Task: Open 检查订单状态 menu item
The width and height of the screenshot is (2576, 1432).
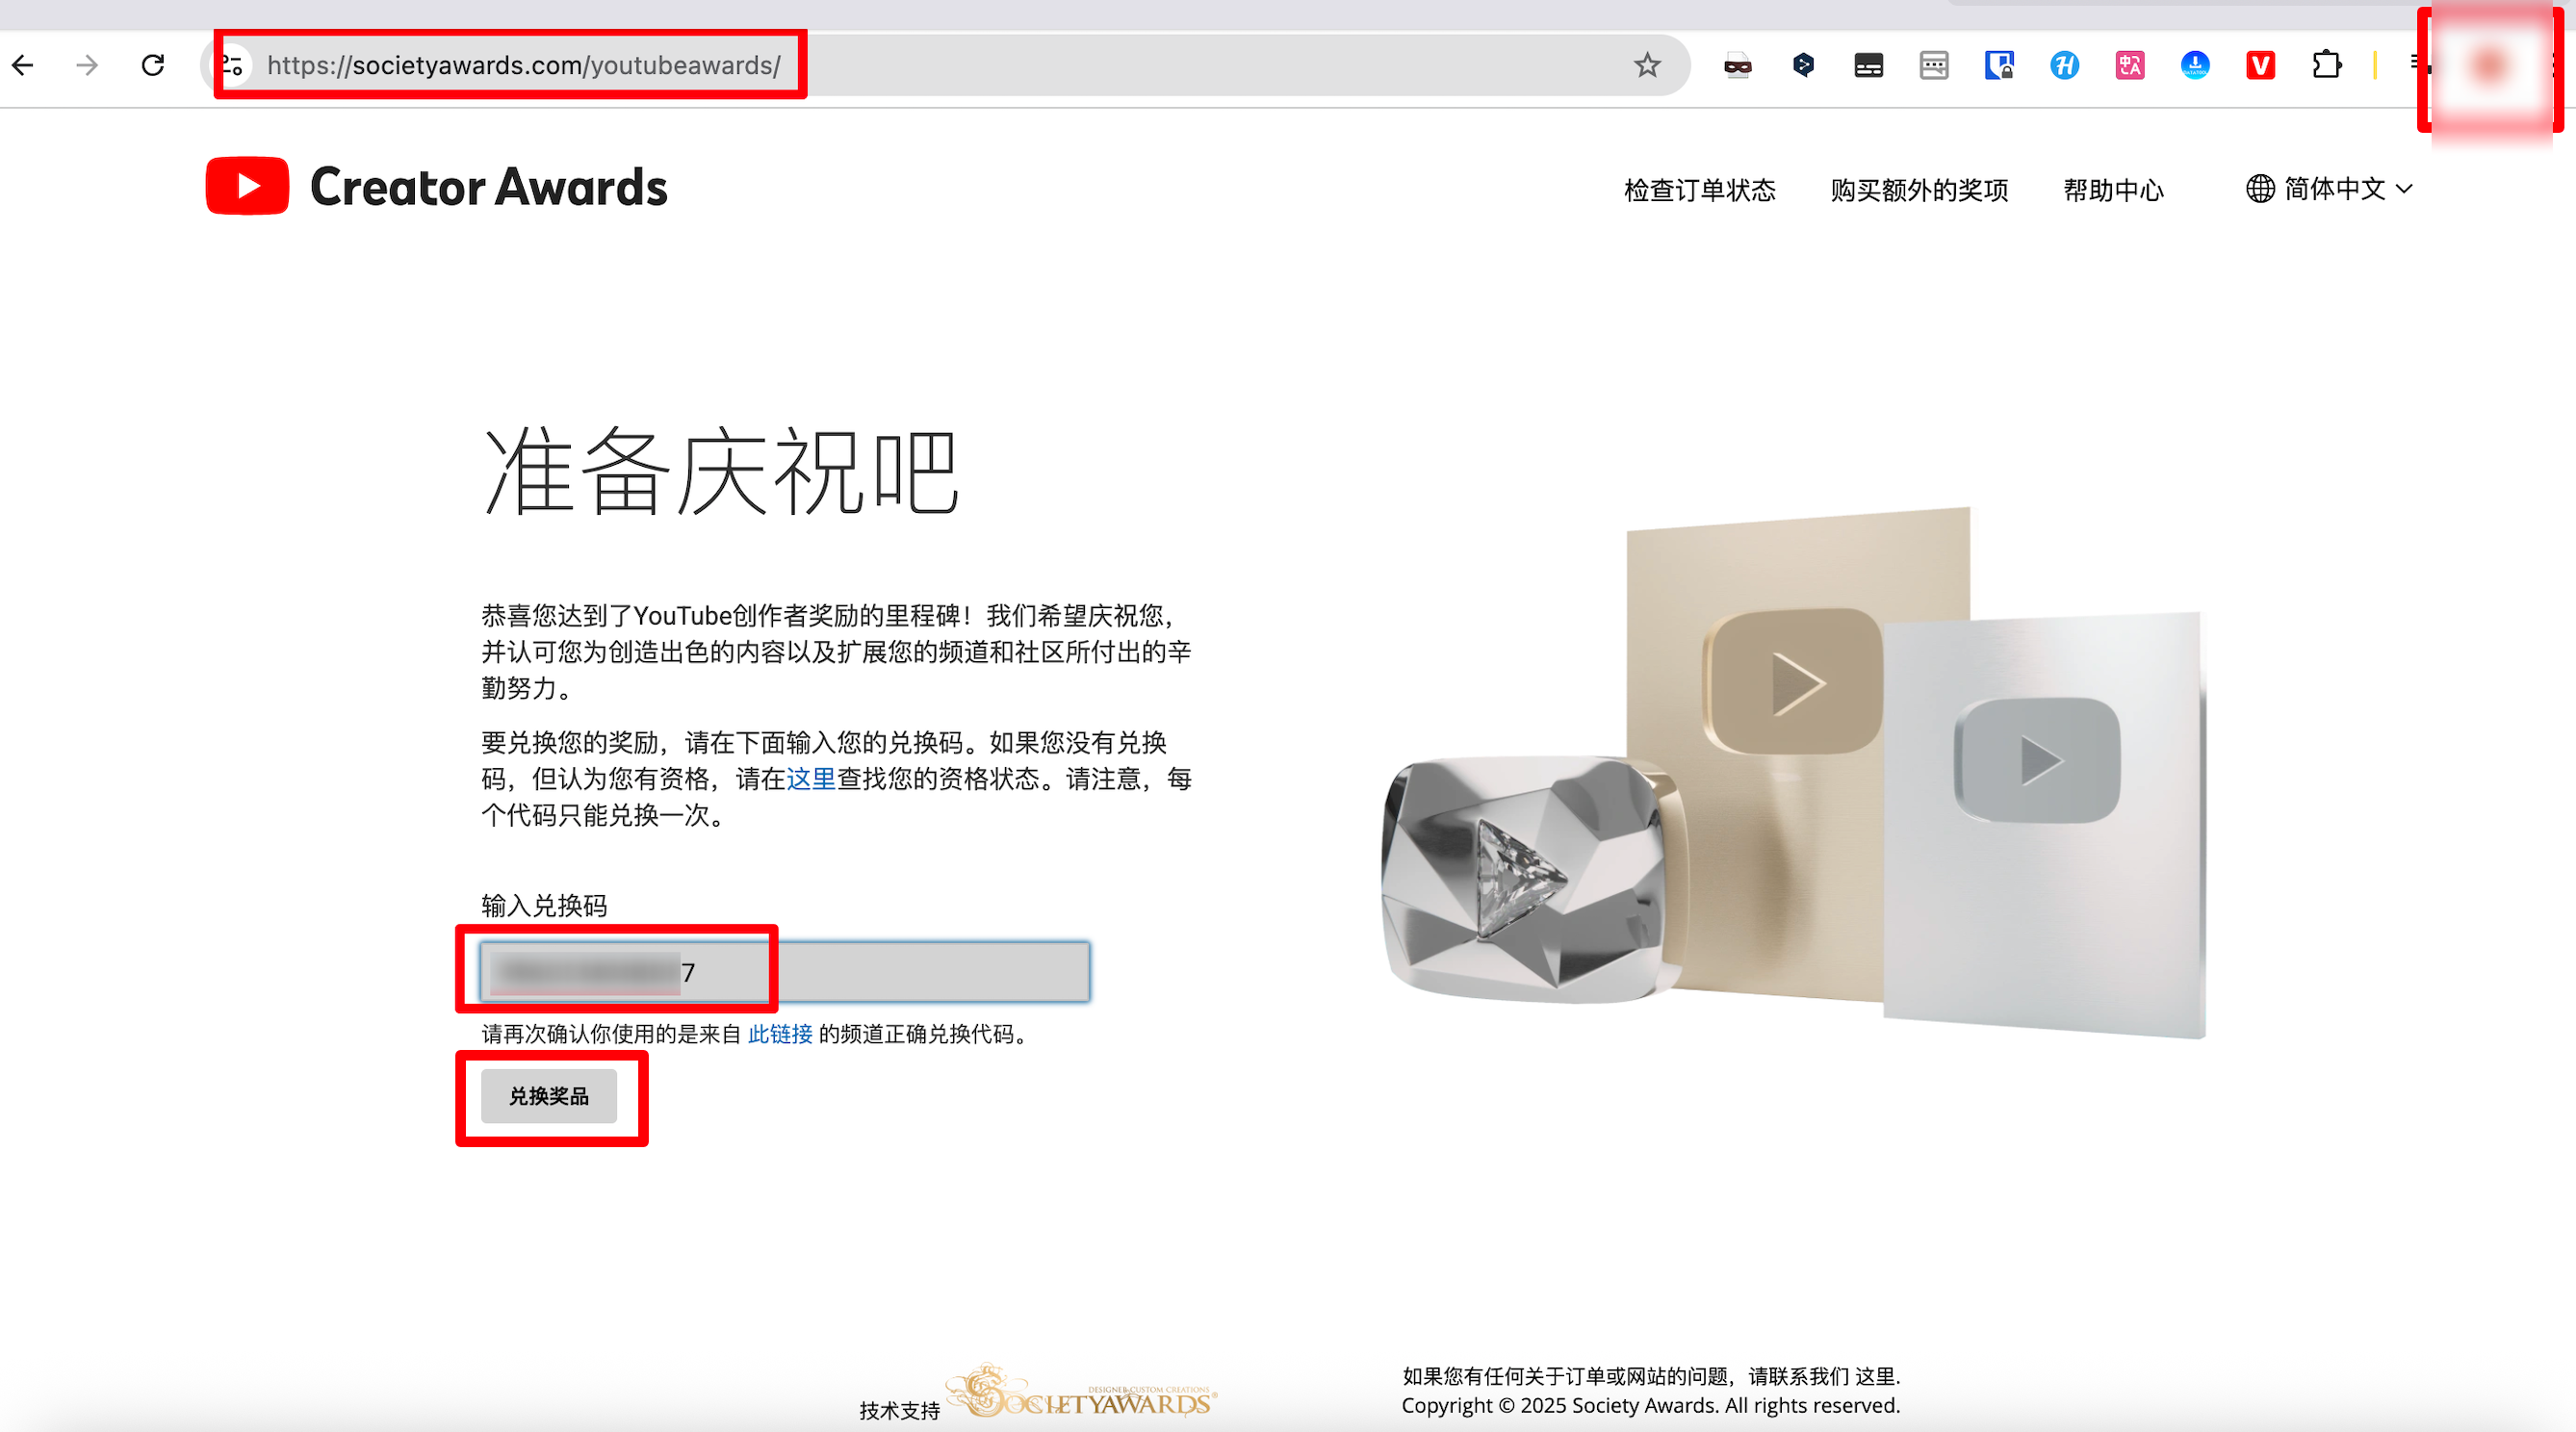Action: tap(1699, 189)
